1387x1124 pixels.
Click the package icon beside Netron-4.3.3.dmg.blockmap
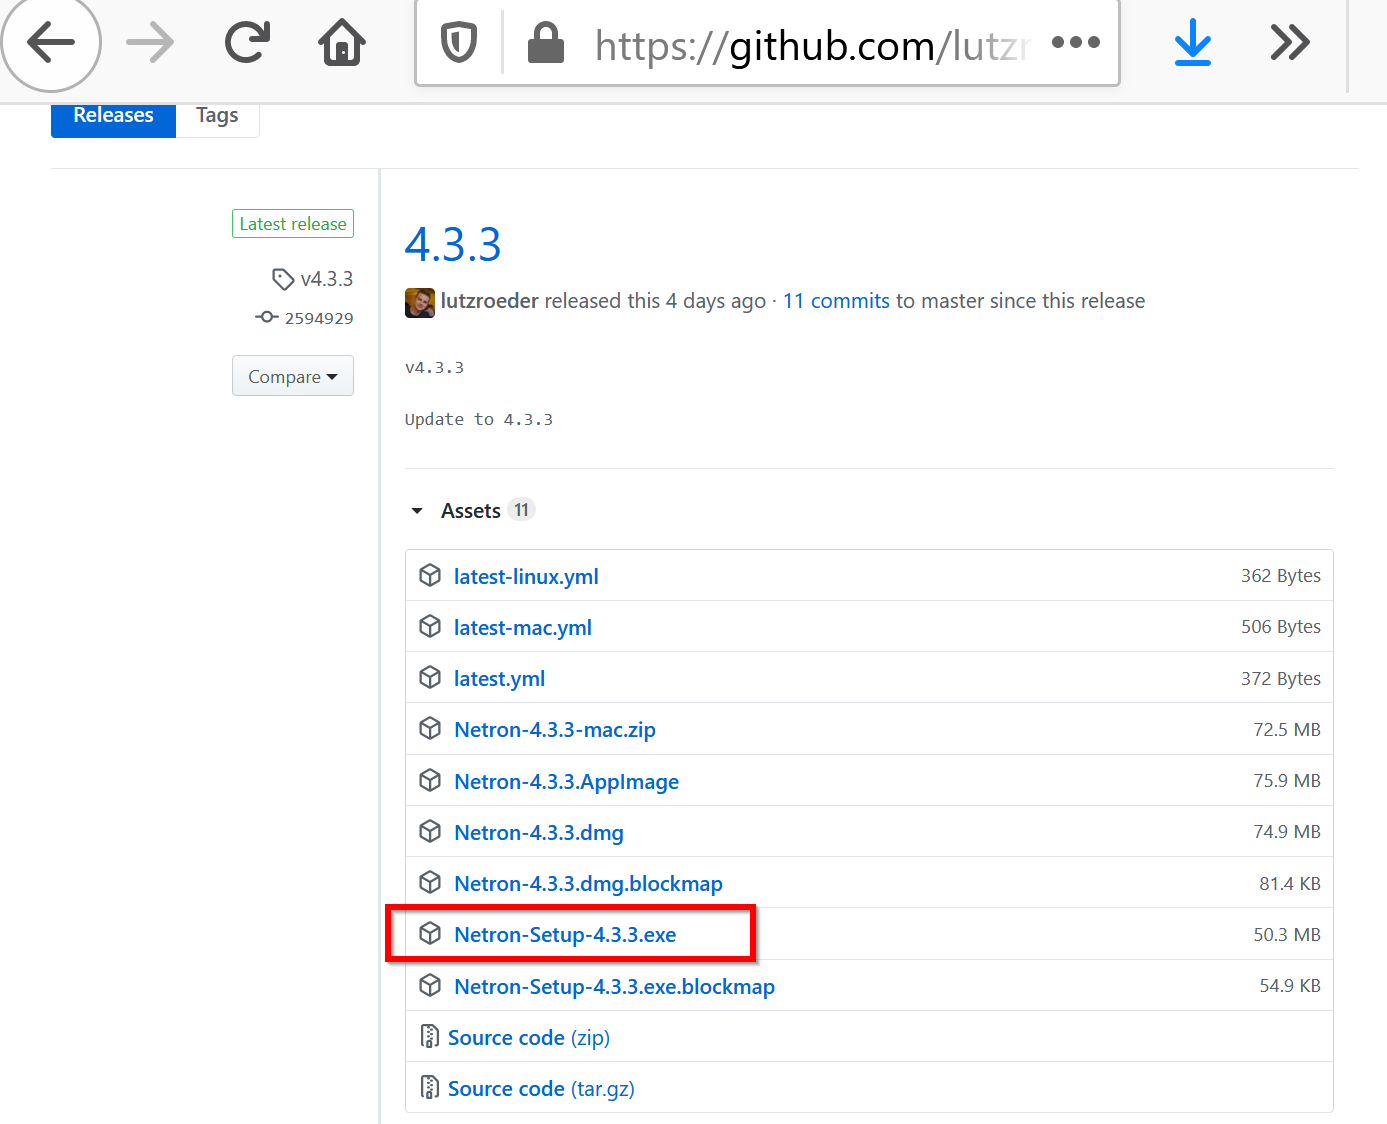click(x=430, y=882)
